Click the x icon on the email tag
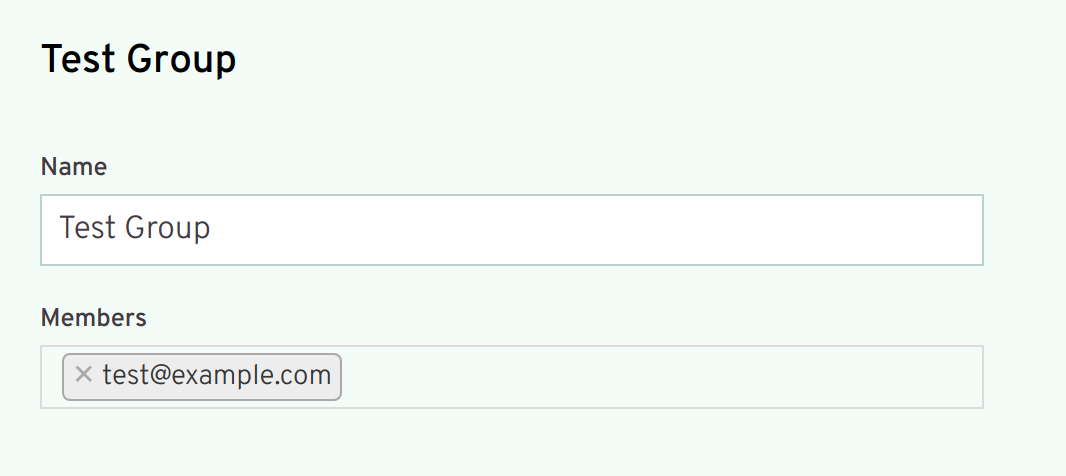 click(83, 374)
